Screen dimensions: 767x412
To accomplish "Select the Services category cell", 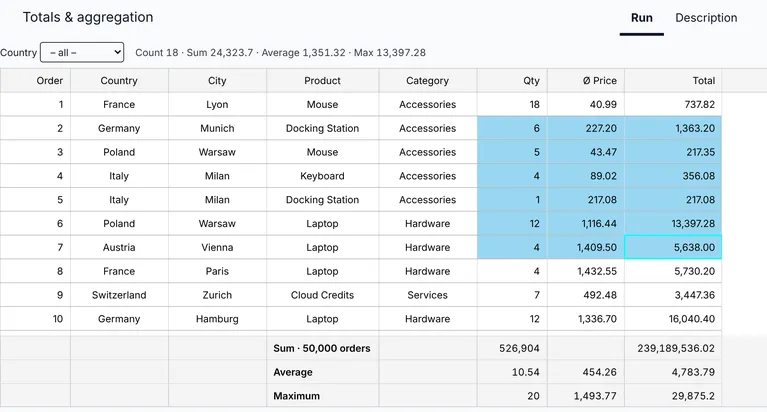I will pyautogui.click(x=428, y=295).
